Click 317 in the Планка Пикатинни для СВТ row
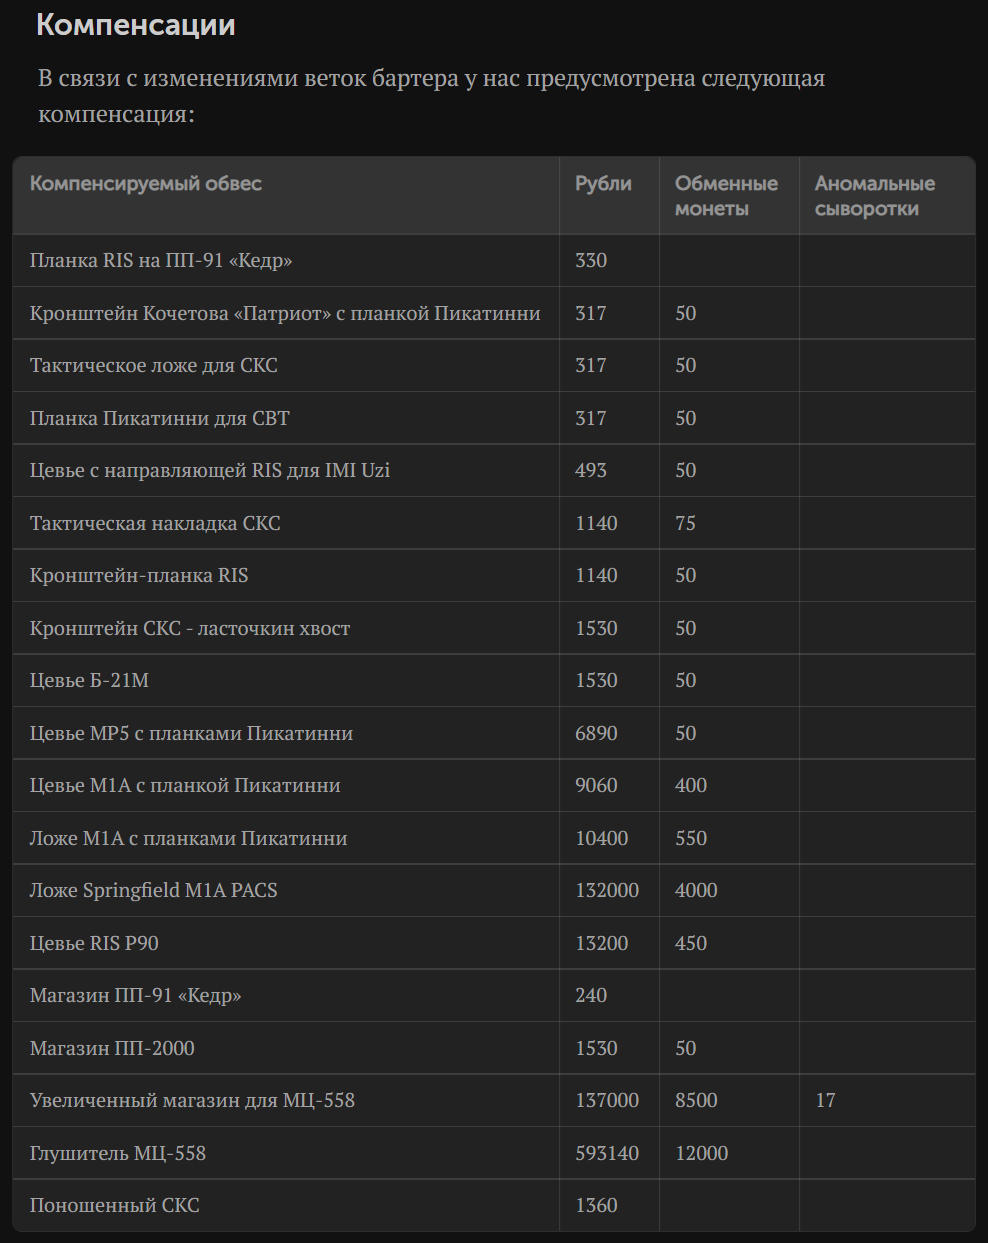 tap(591, 418)
